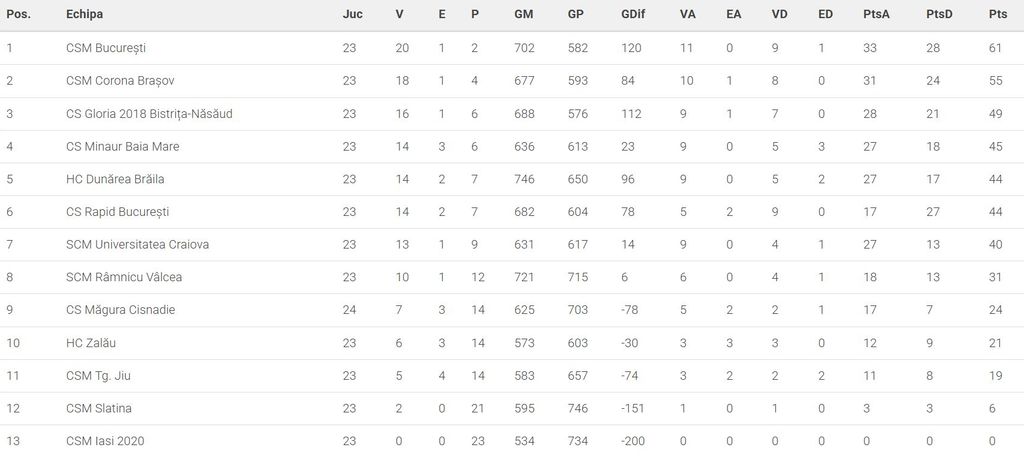
Task: Sort table by the Pos. column header
Action: pyautogui.click(x=17, y=15)
